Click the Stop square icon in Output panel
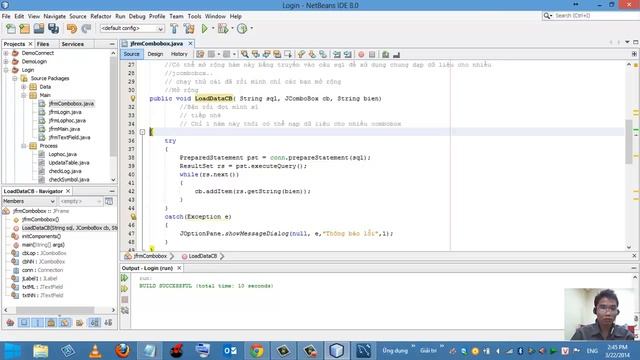This screenshot has height=360, width=640. coord(124,300)
